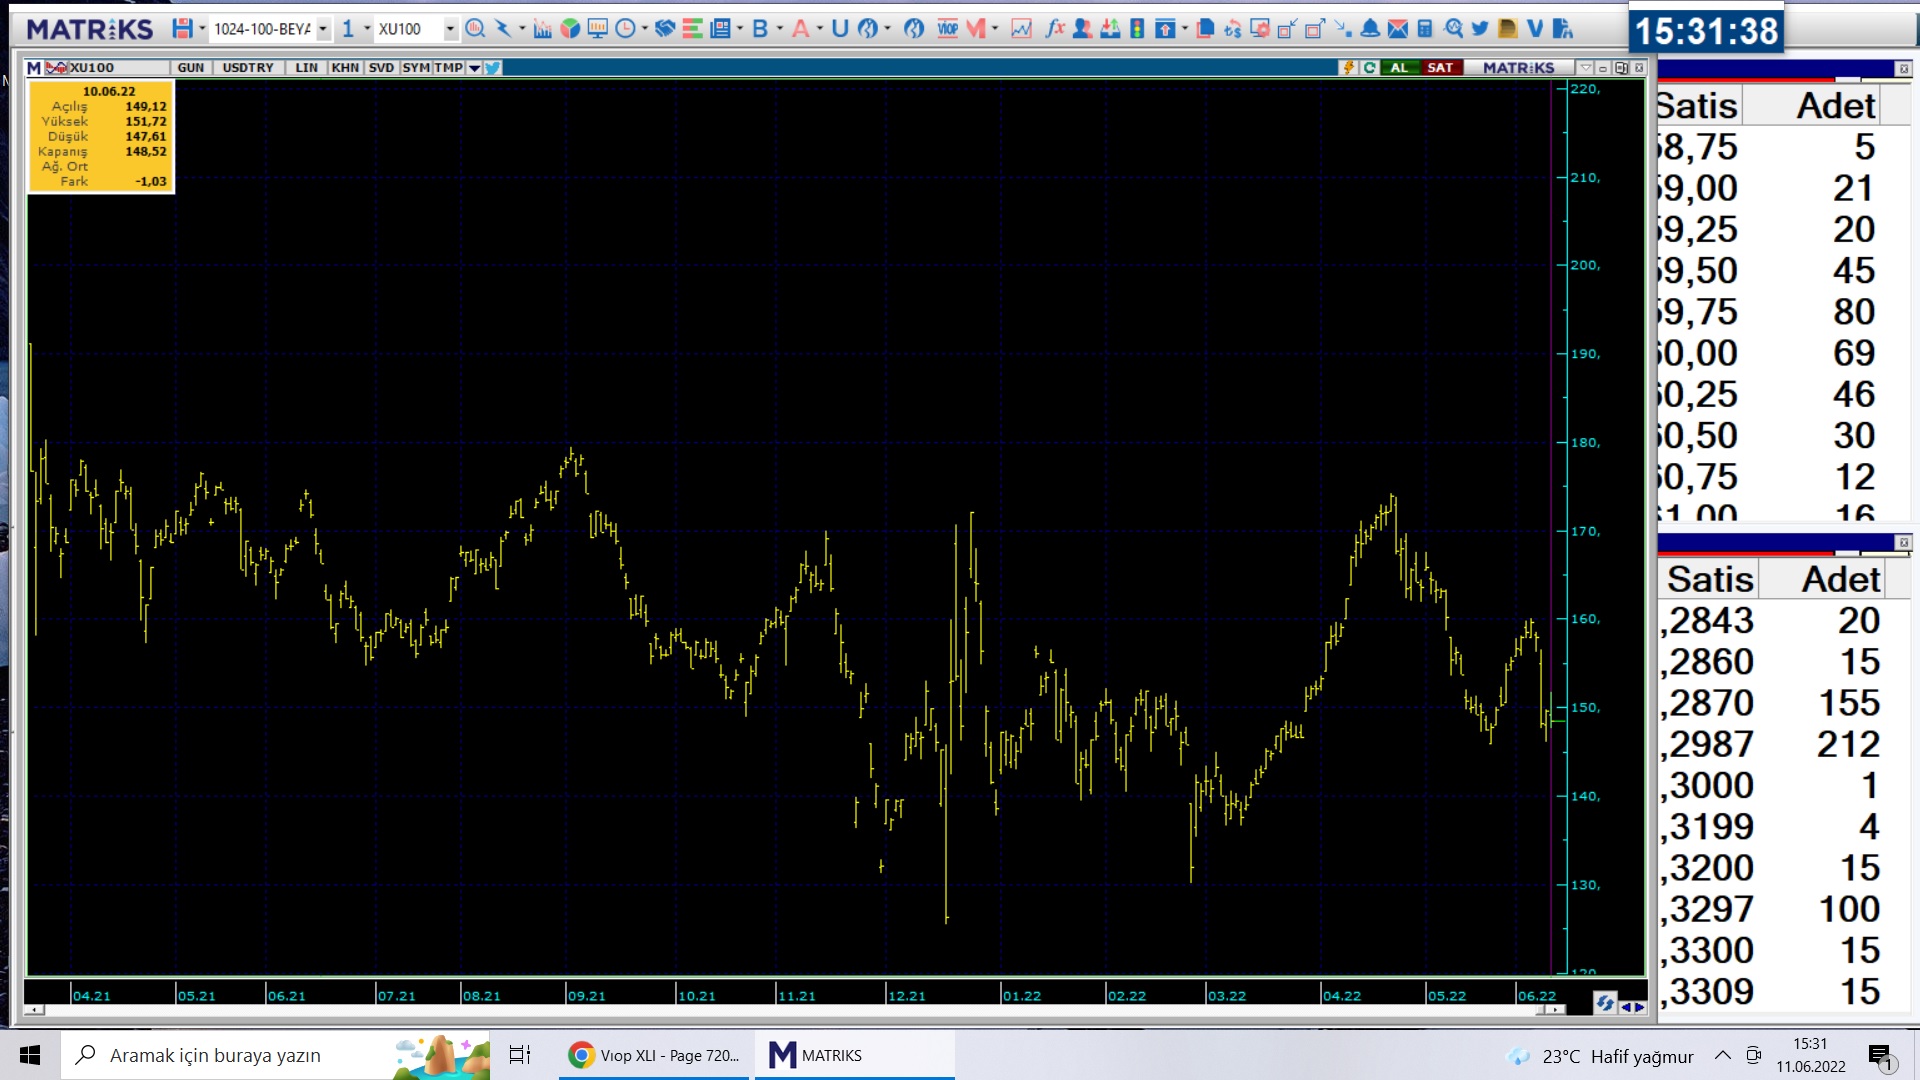Click the fx formula icon
The width and height of the screenshot is (1920, 1080).
pos(1055,29)
